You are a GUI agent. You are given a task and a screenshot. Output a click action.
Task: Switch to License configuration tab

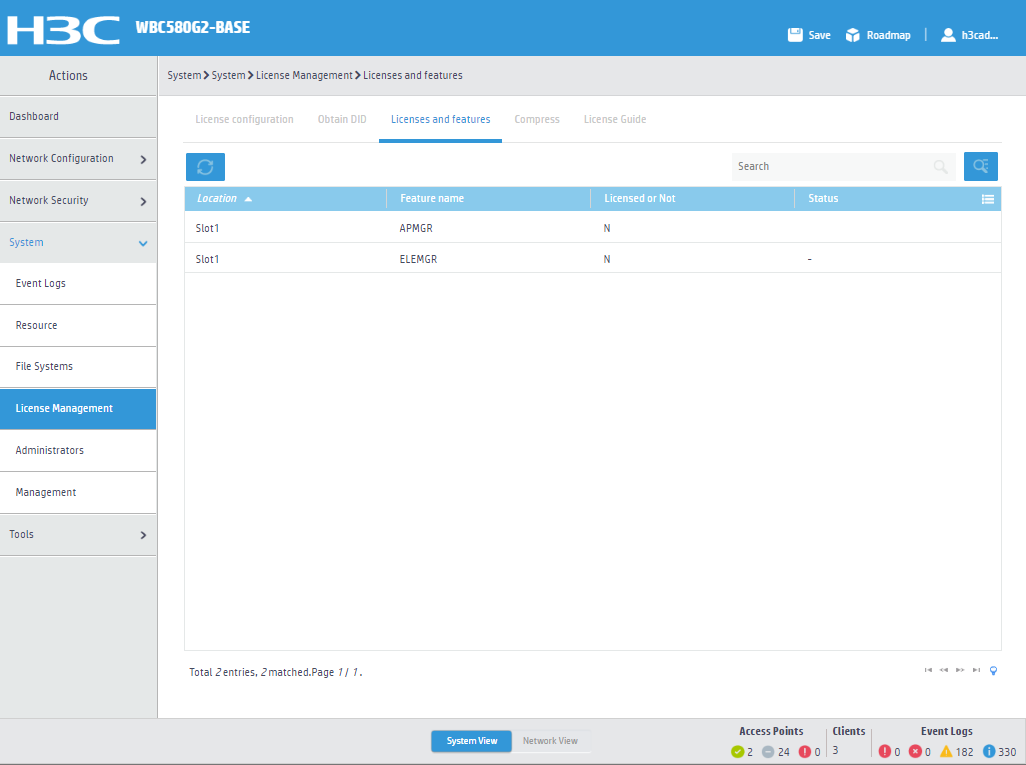tap(244, 119)
